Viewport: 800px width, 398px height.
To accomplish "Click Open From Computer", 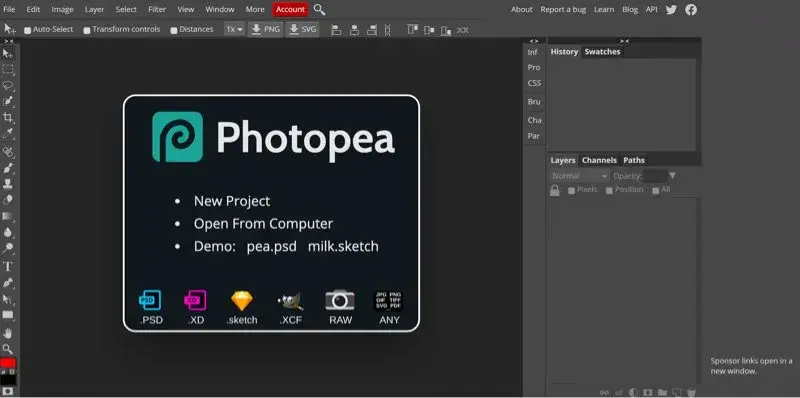I will pyautogui.click(x=263, y=223).
